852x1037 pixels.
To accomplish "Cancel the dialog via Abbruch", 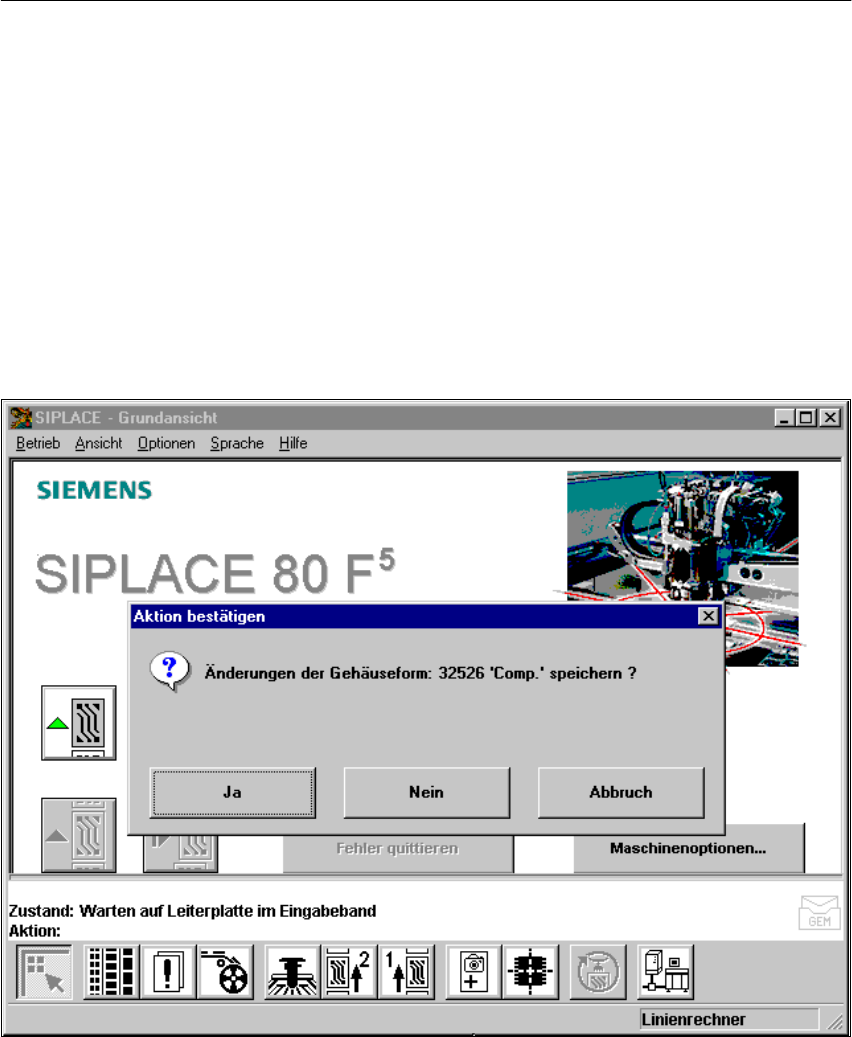I will click(x=620, y=792).
